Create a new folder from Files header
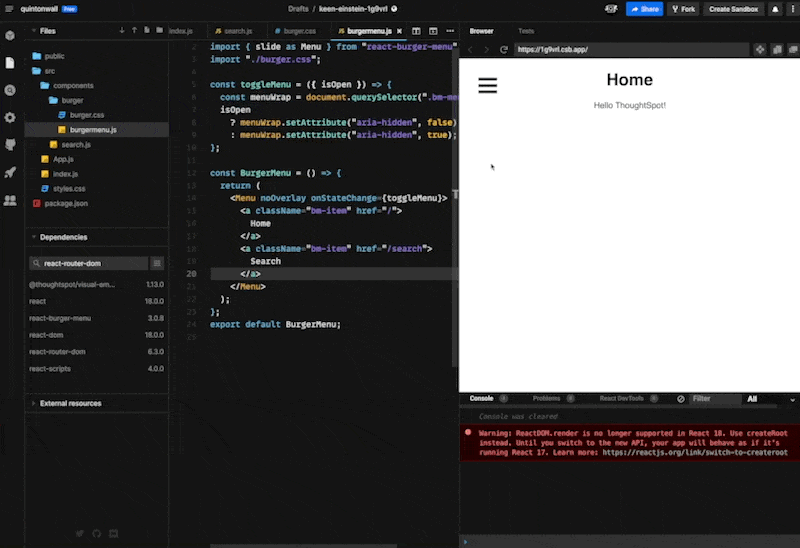The width and height of the screenshot is (800, 548). [x=160, y=31]
